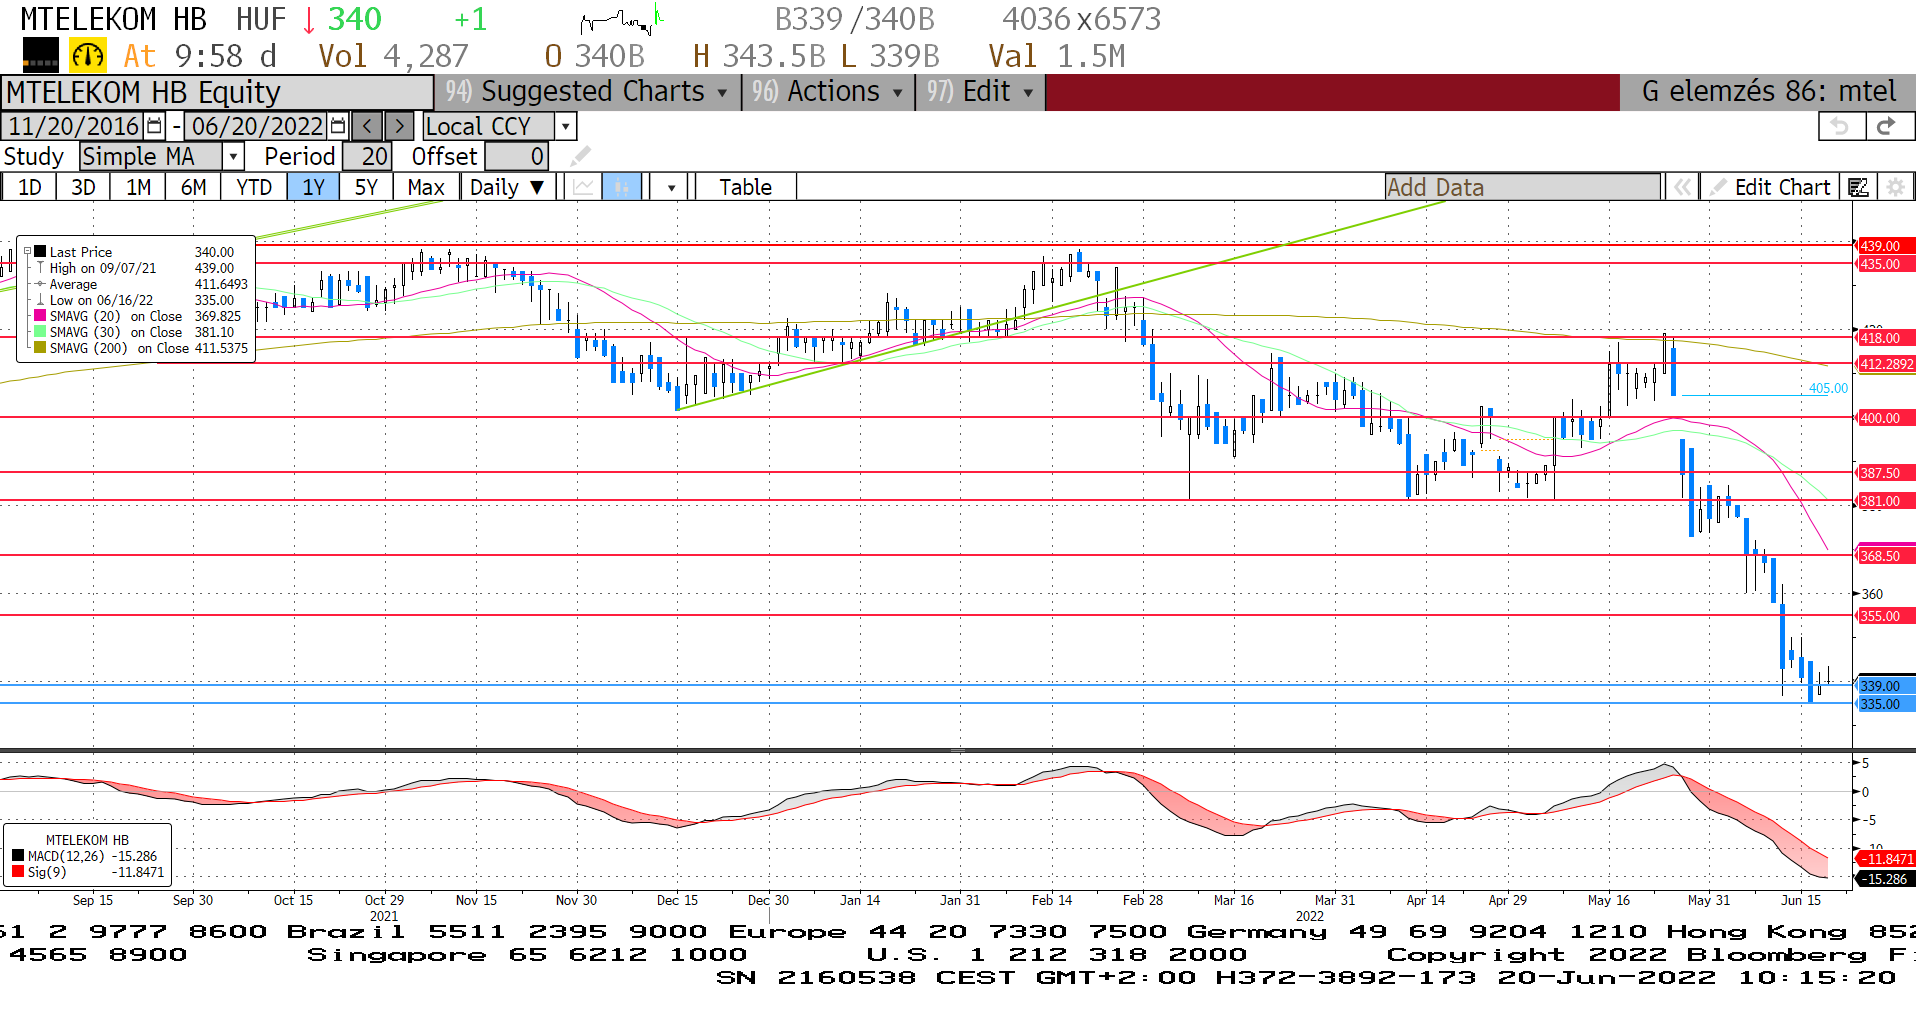
Task: Open the annotations toolbar icon beside Edit Chart
Action: pyautogui.click(x=1858, y=187)
